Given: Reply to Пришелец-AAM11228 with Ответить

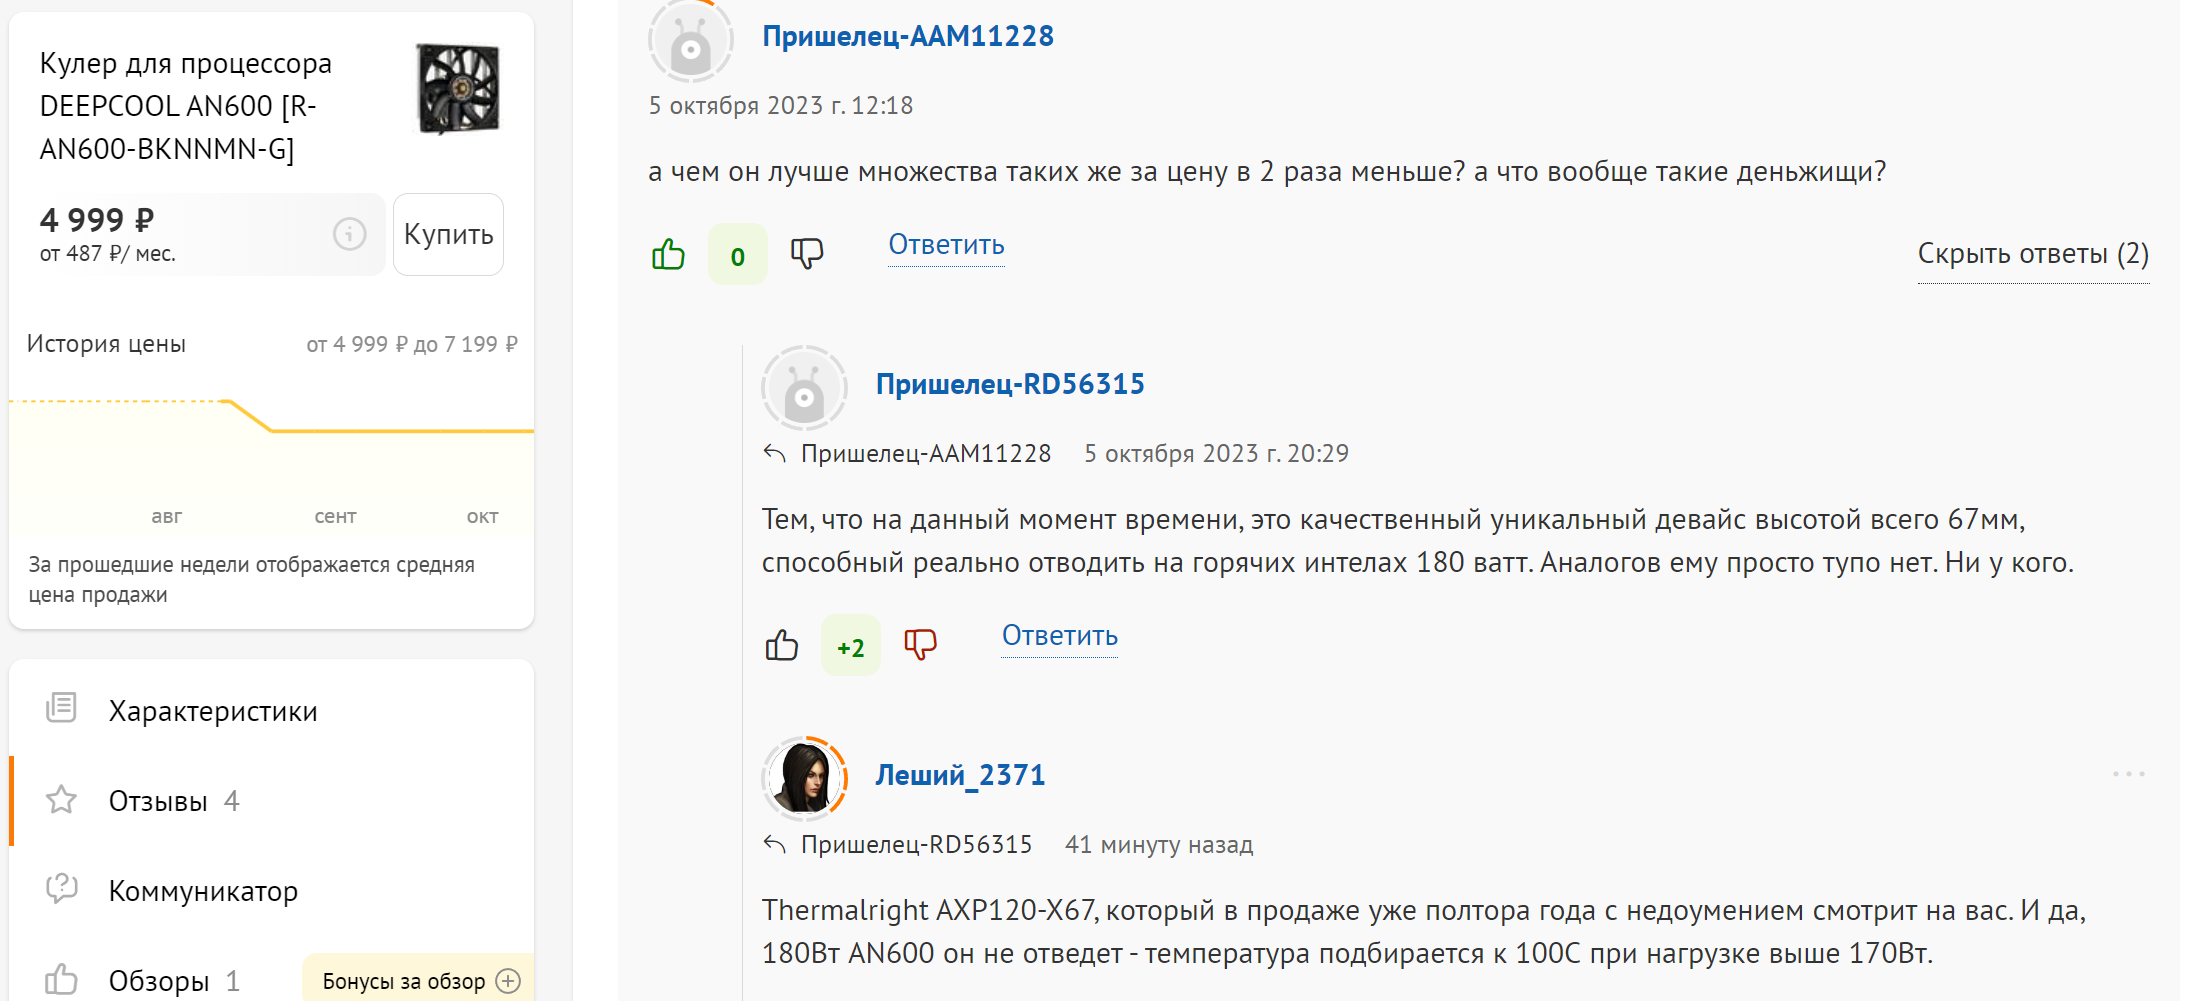Looking at the screenshot, I should click(946, 245).
